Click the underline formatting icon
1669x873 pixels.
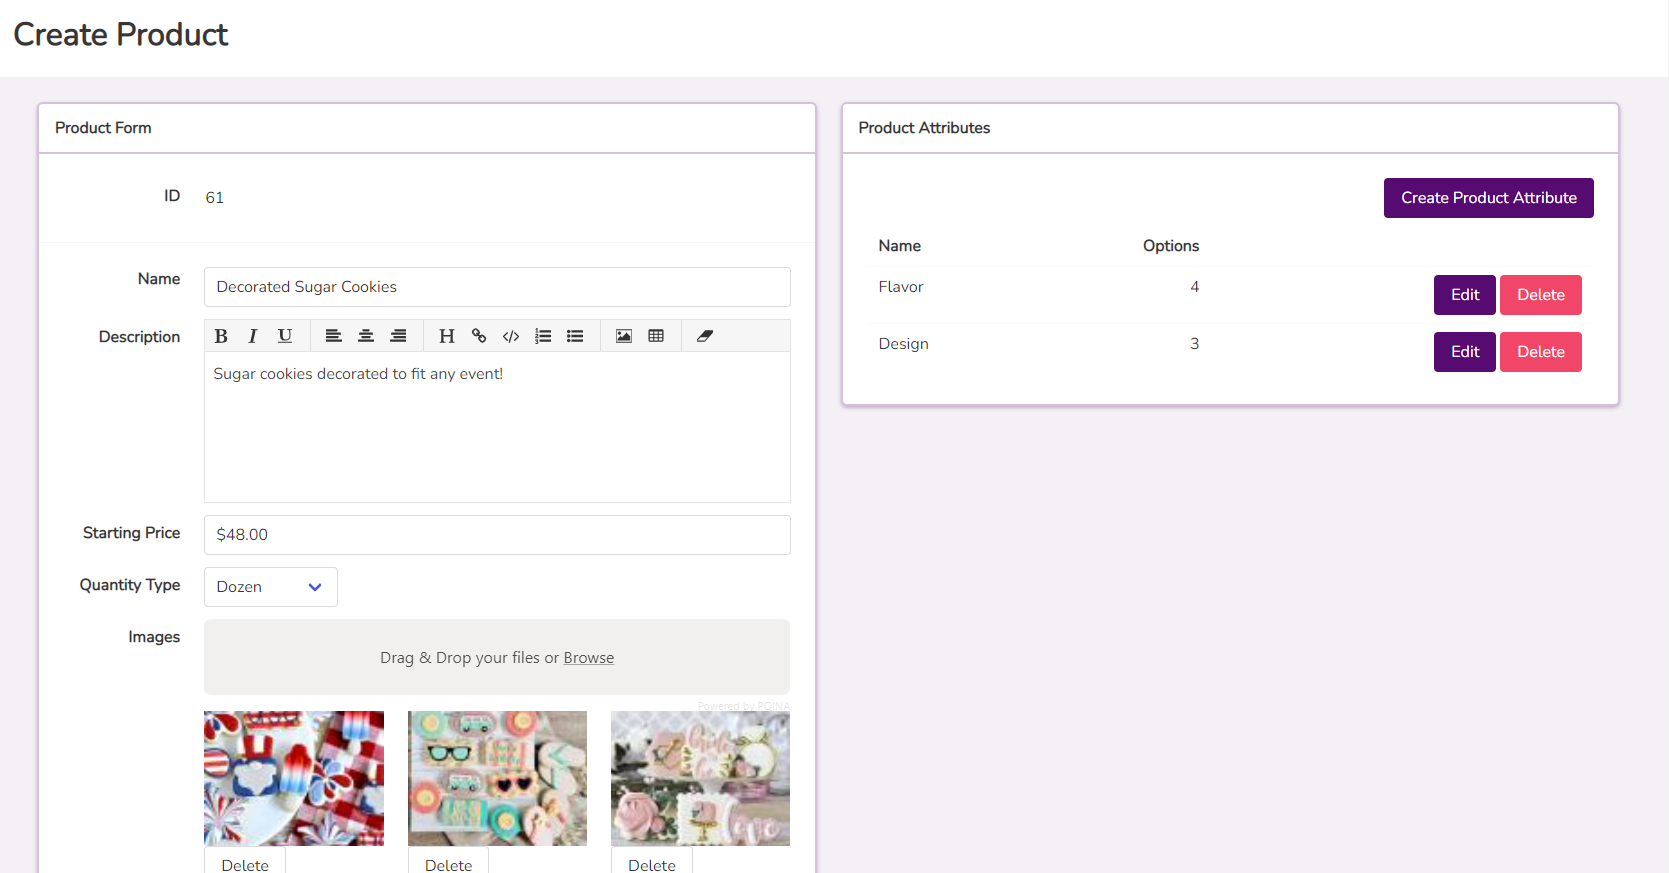tap(285, 336)
